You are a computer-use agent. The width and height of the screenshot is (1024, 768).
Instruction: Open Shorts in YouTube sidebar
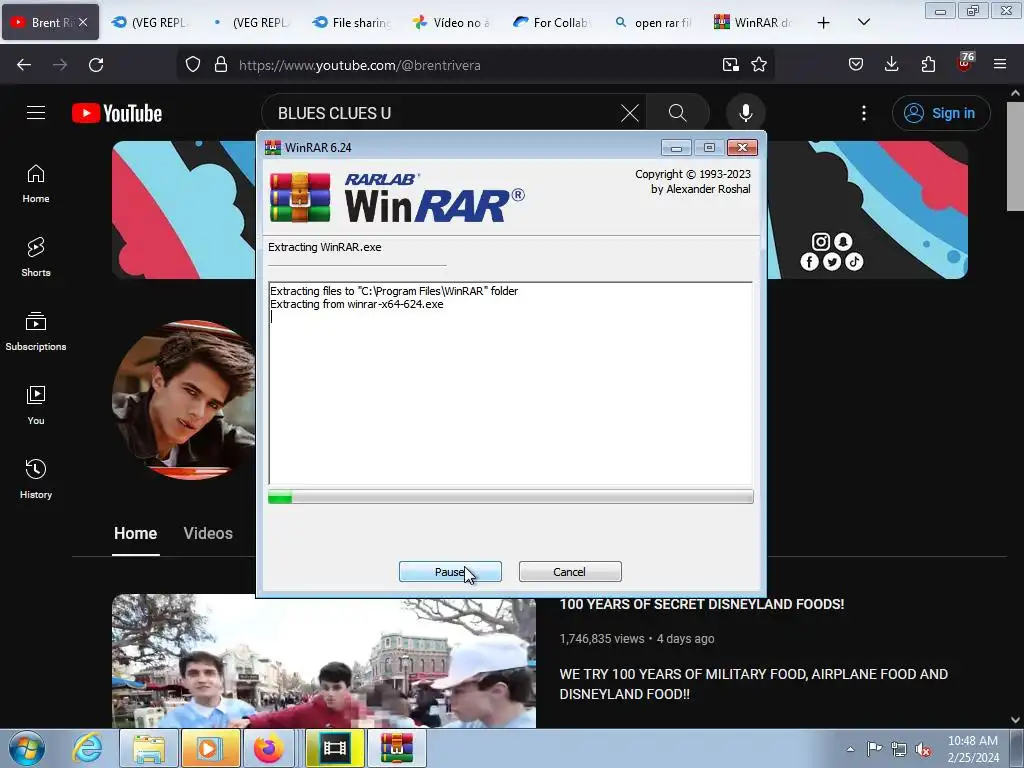tap(36, 257)
